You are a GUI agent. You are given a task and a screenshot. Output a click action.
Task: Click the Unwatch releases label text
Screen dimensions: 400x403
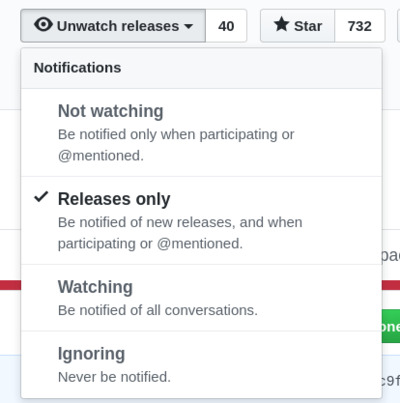coord(118,26)
